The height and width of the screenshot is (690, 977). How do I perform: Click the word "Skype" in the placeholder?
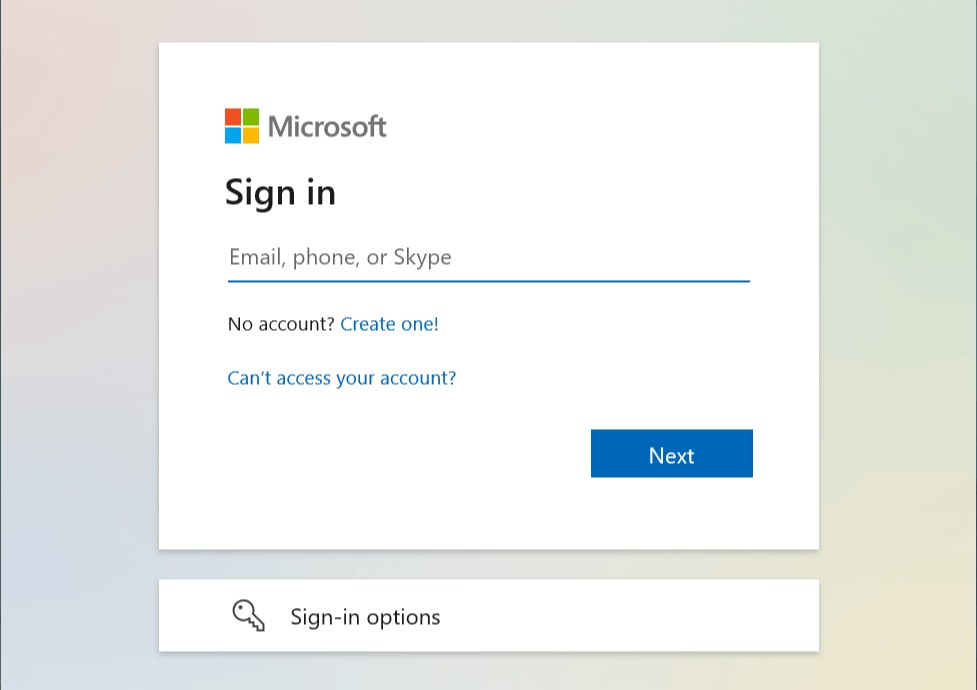pos(422,257)
